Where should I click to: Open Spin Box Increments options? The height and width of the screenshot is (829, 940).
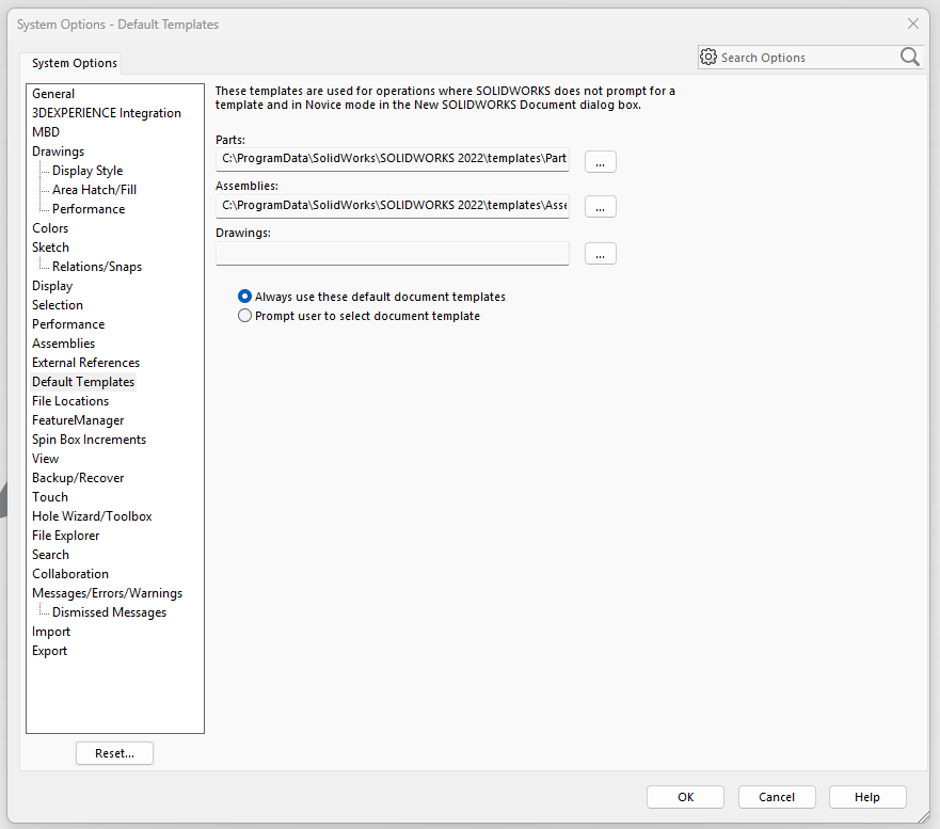coord(89,439)
